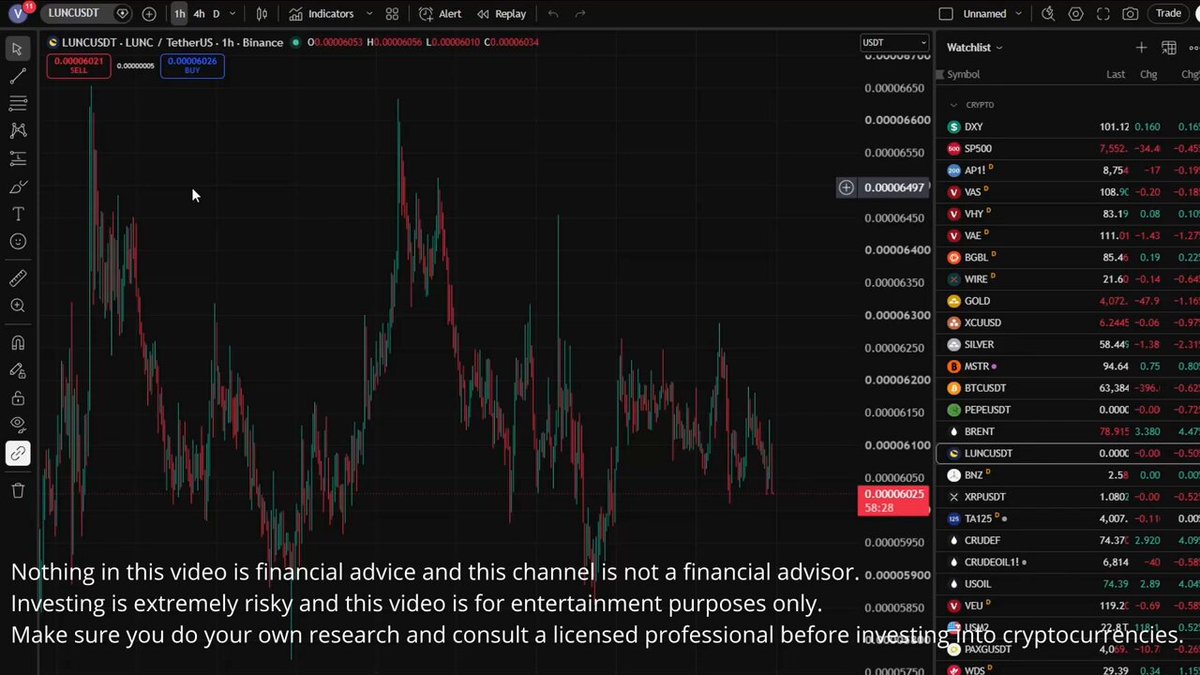Open the layout grid setup icon
Viewport: 1200px width, 675px height.
point(392,14)
